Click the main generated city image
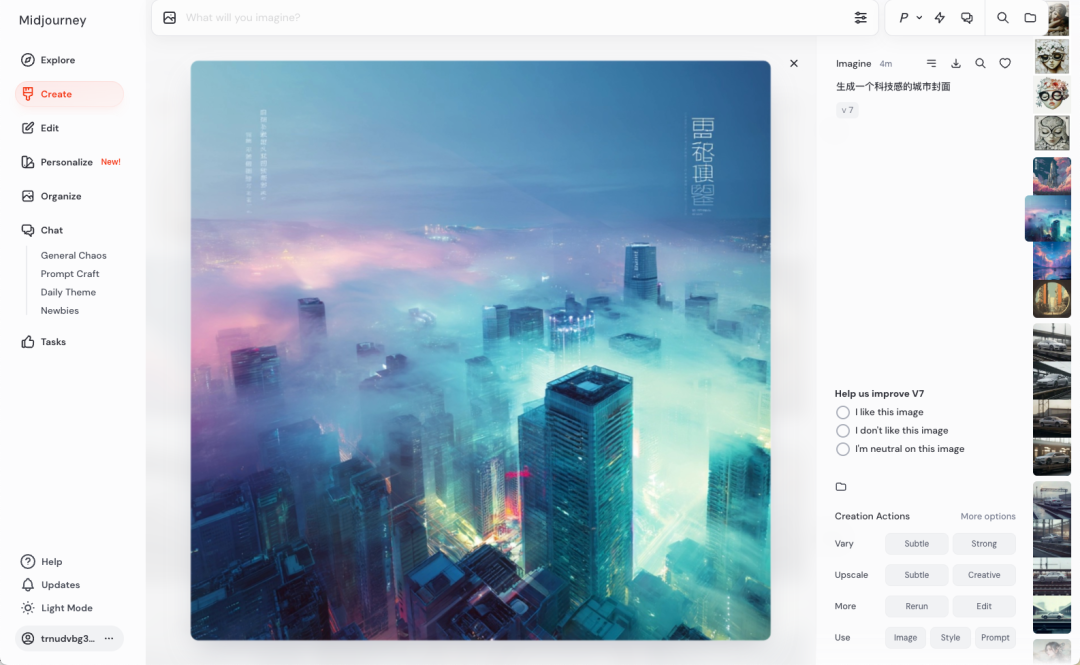 480,350
